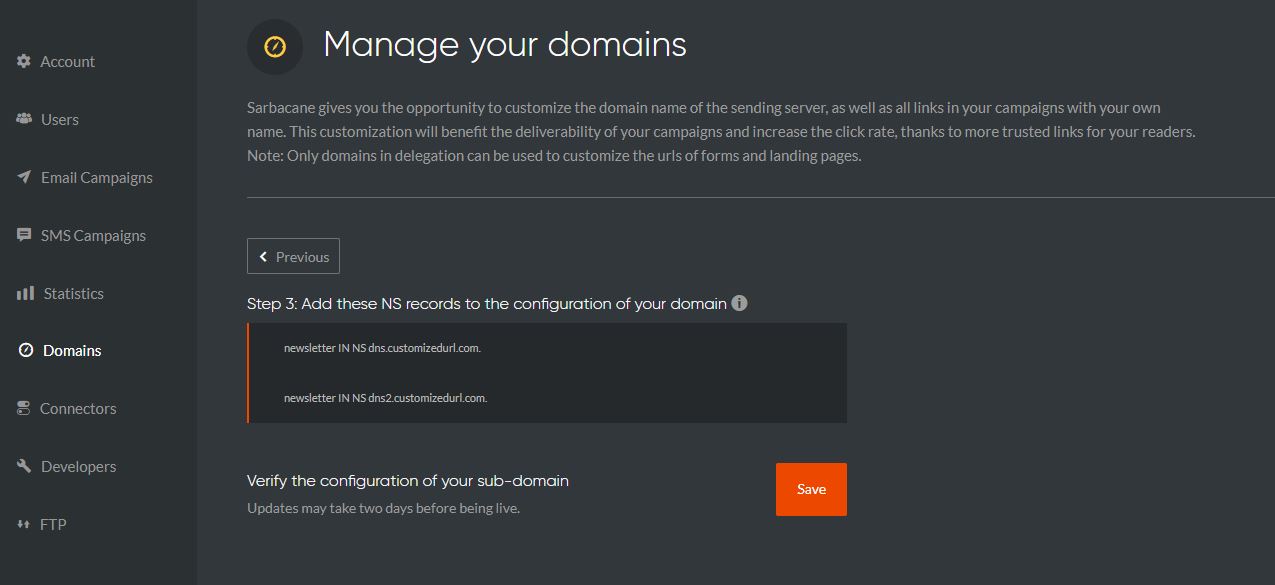This screenshot has width=1275, height=585.
Task: Click the Previous button's left chevron
Action: (264, 257)
